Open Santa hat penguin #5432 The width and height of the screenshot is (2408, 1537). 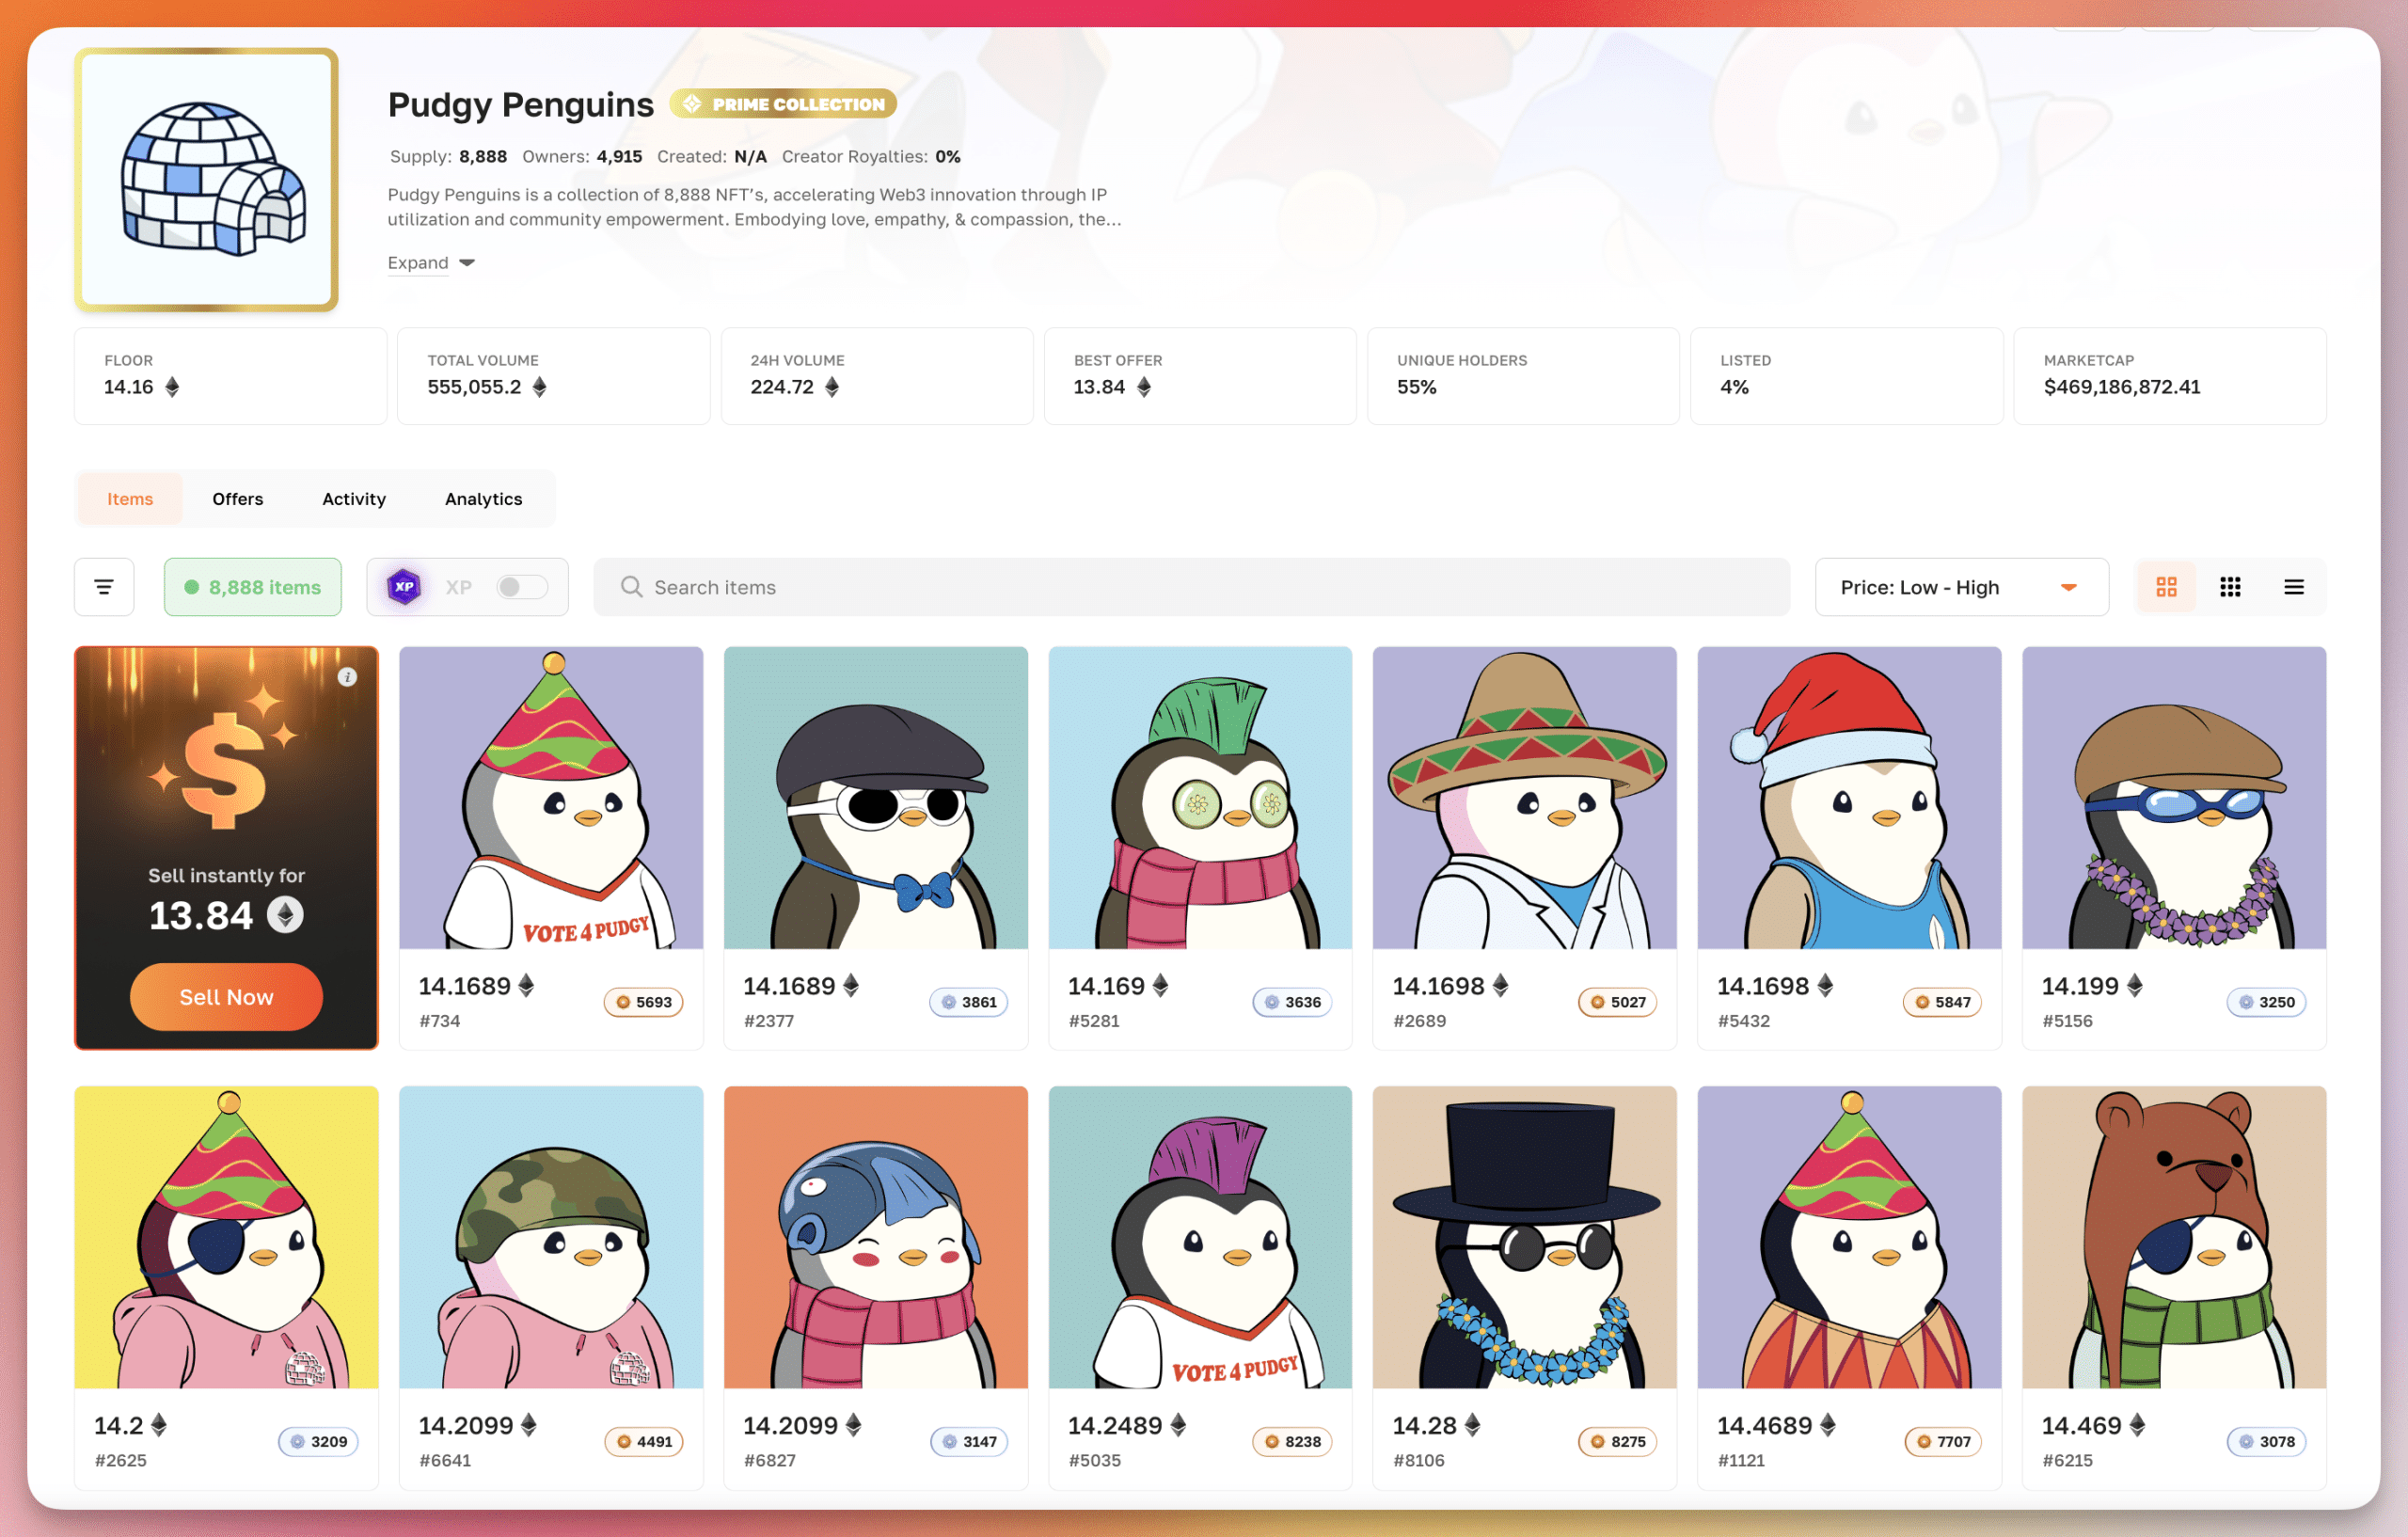[x=1849, y=798]
